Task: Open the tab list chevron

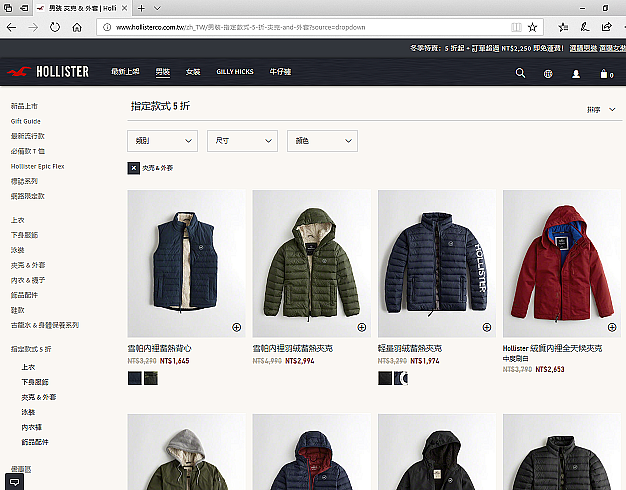Action: [x=157, y=8]
